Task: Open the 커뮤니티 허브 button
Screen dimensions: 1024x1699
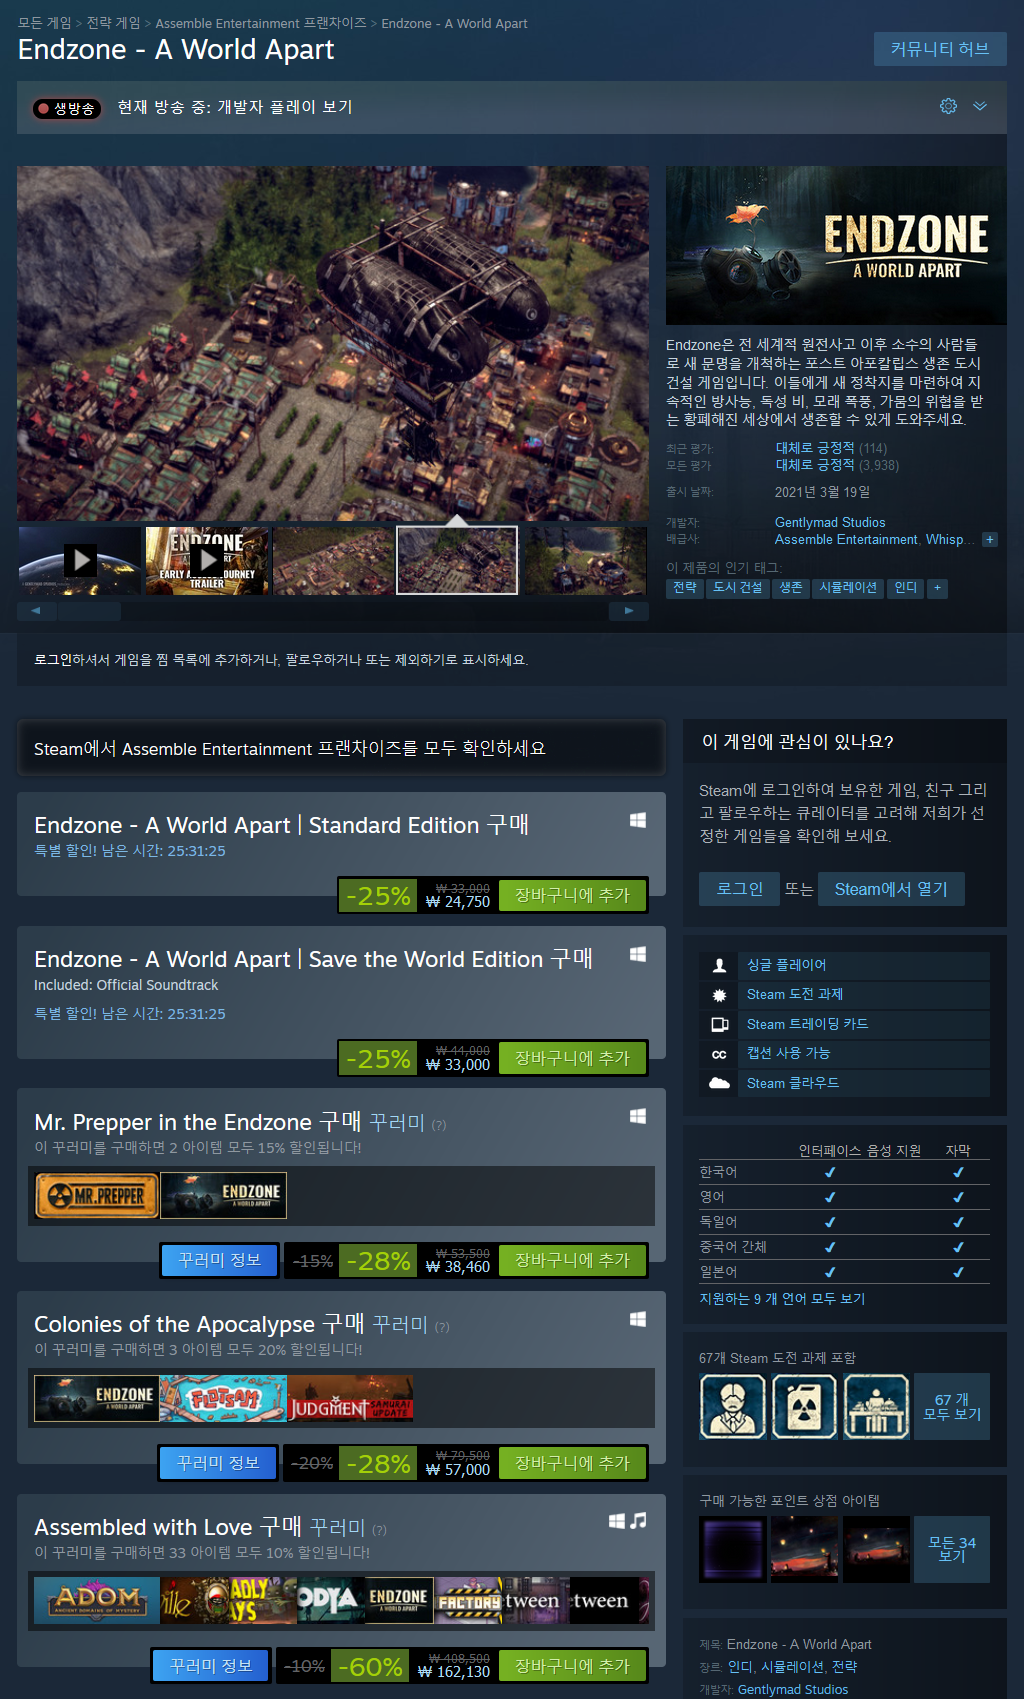Action: tap(940, 49)
